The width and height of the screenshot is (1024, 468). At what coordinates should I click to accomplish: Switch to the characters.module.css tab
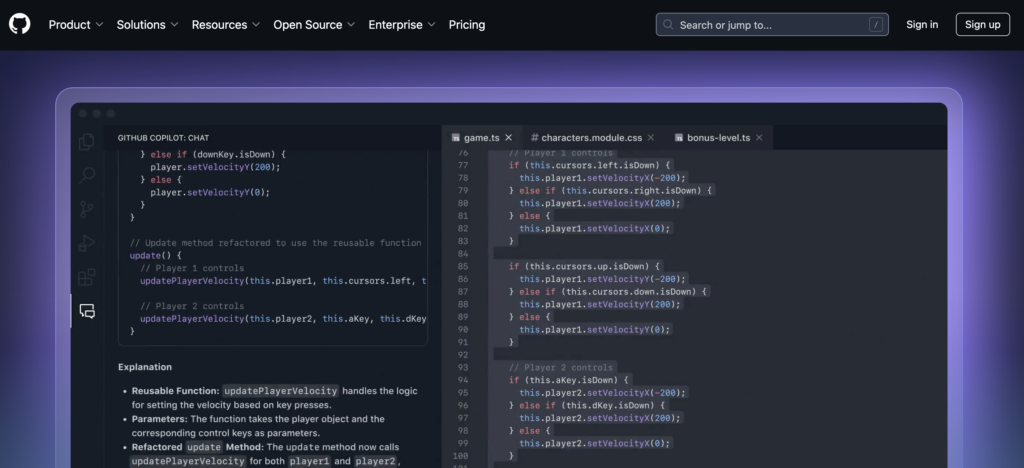(586, 137)
